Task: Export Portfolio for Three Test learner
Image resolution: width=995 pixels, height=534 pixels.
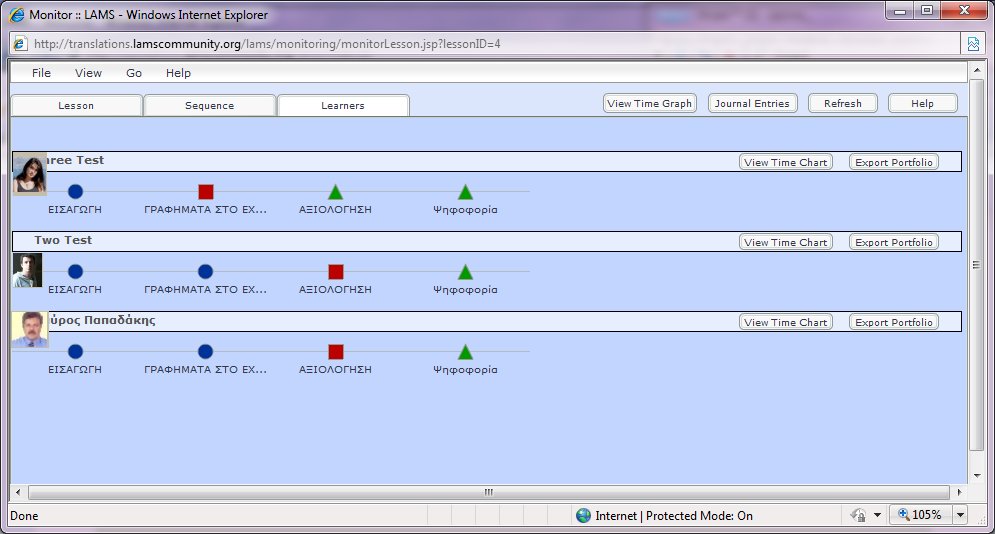Action: coord(893,162)
